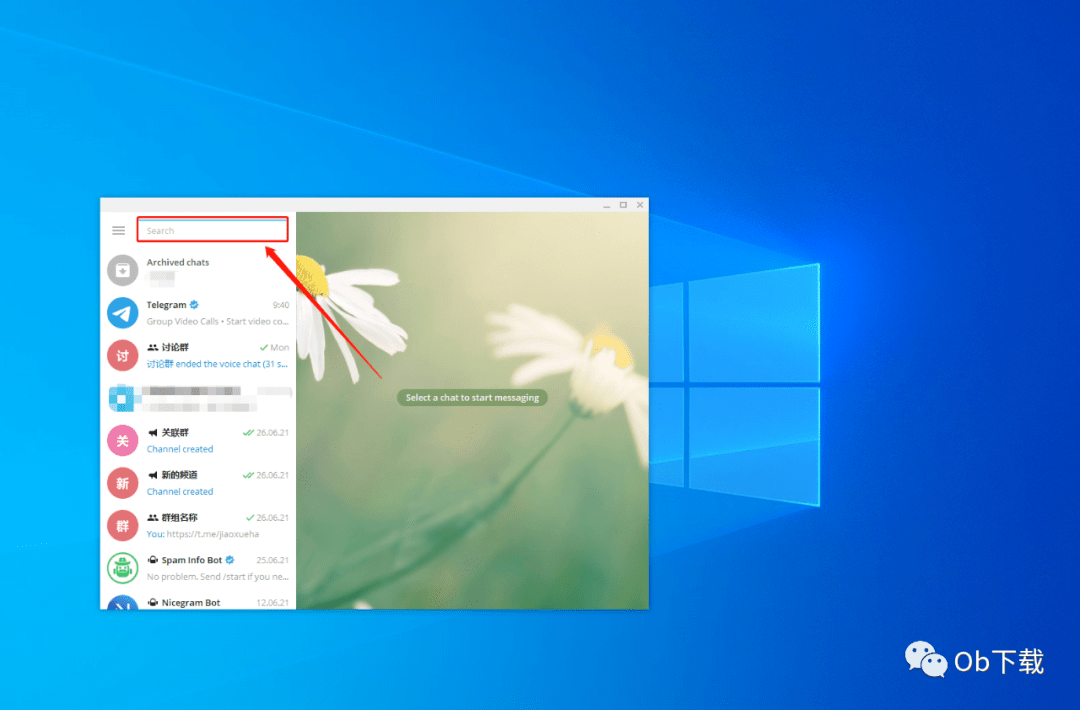Click the Telegram verified badge

coord(194,304)
